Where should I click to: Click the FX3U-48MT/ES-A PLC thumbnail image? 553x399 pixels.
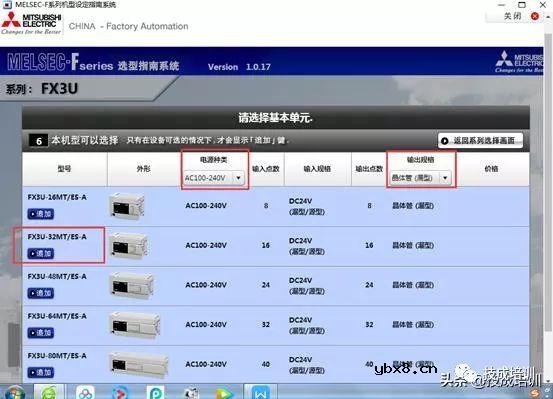click(132, 285)
